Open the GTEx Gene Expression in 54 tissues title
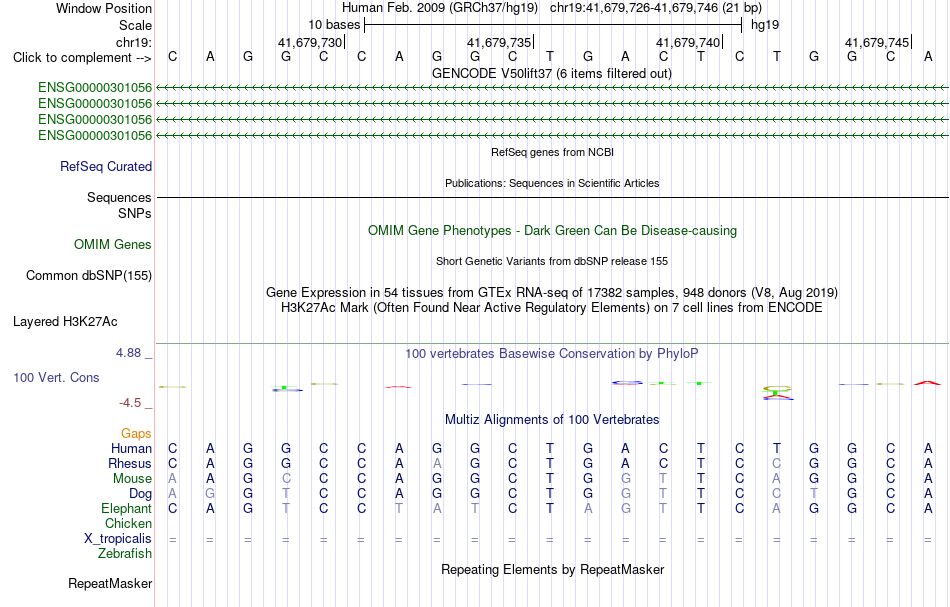 tap(552, 293)
